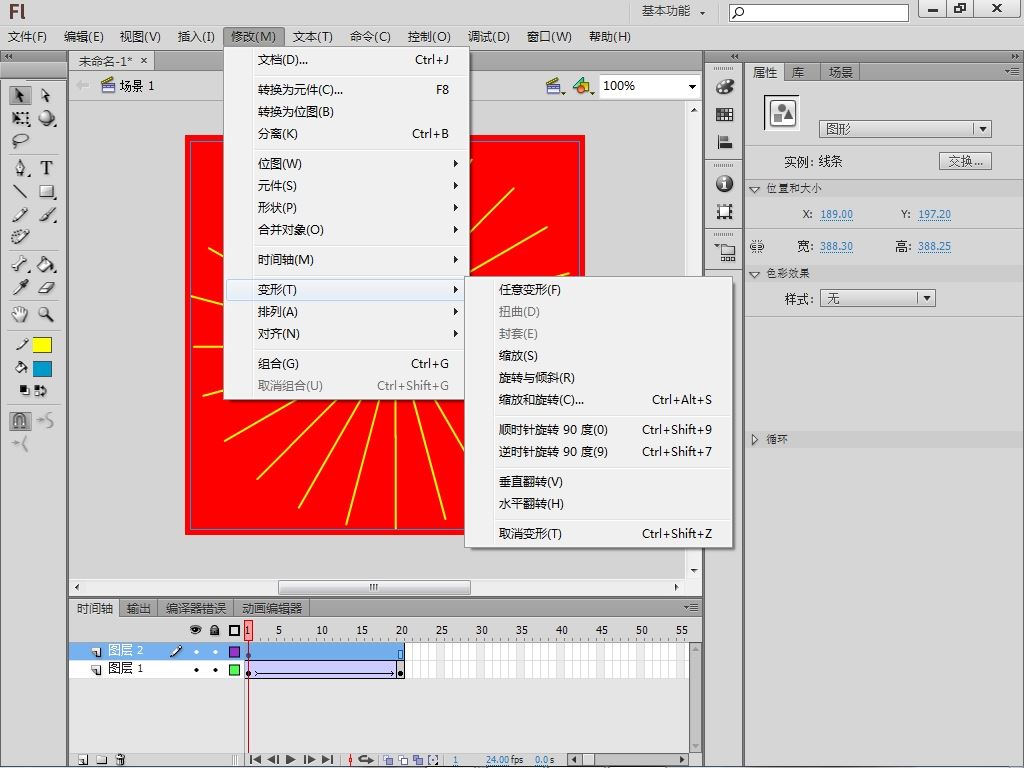Open the 样式 color style dropdown
The height and width of the screenshot is (768, 1024).
coord(878,298)
